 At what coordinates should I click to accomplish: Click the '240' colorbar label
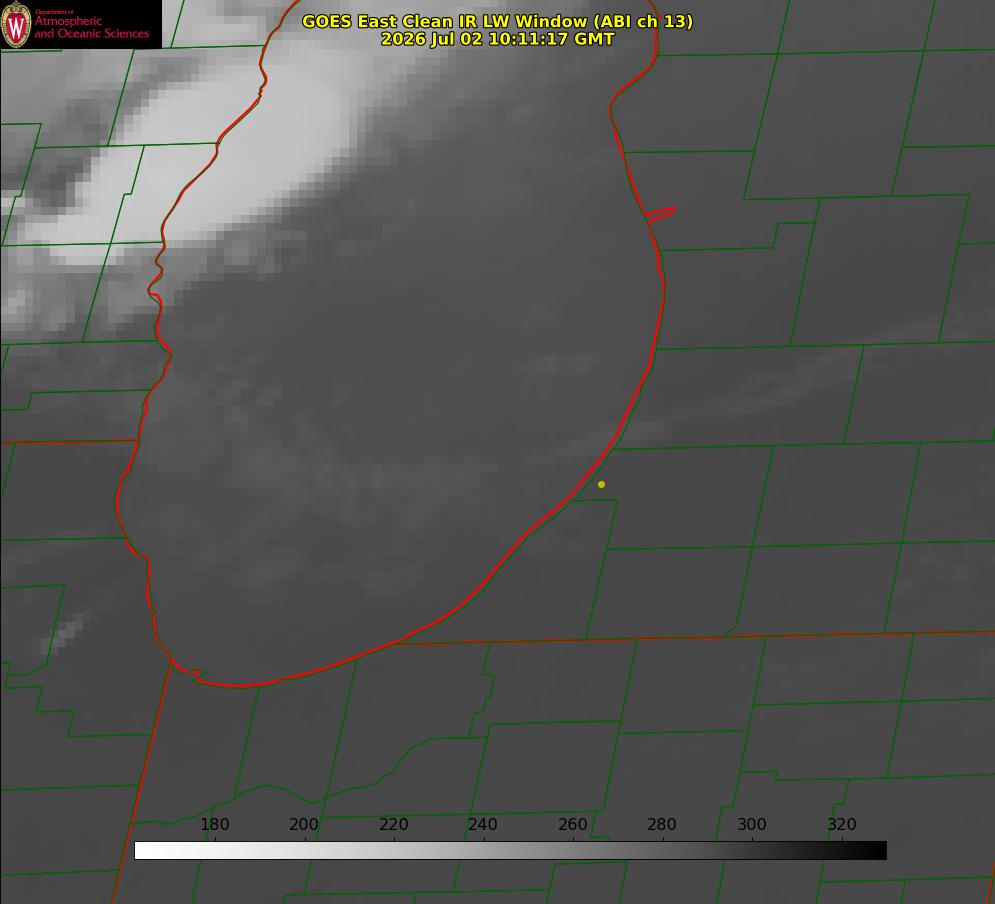(483, 824)
